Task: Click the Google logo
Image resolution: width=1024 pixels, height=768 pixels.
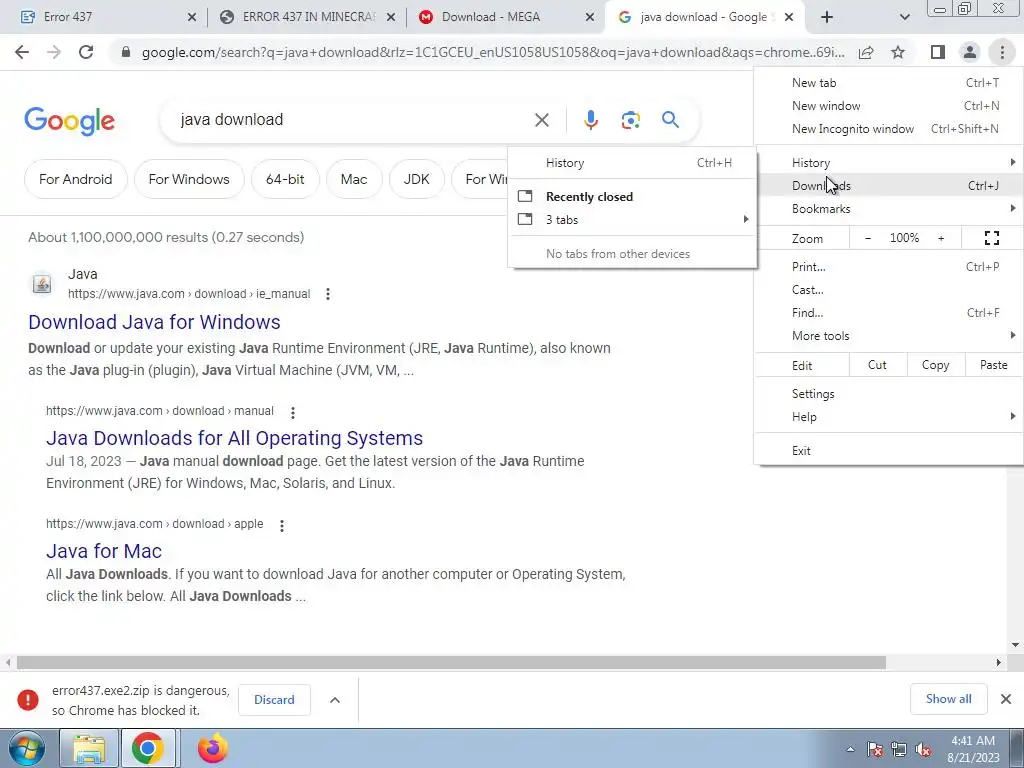Action: click(70, 121)
